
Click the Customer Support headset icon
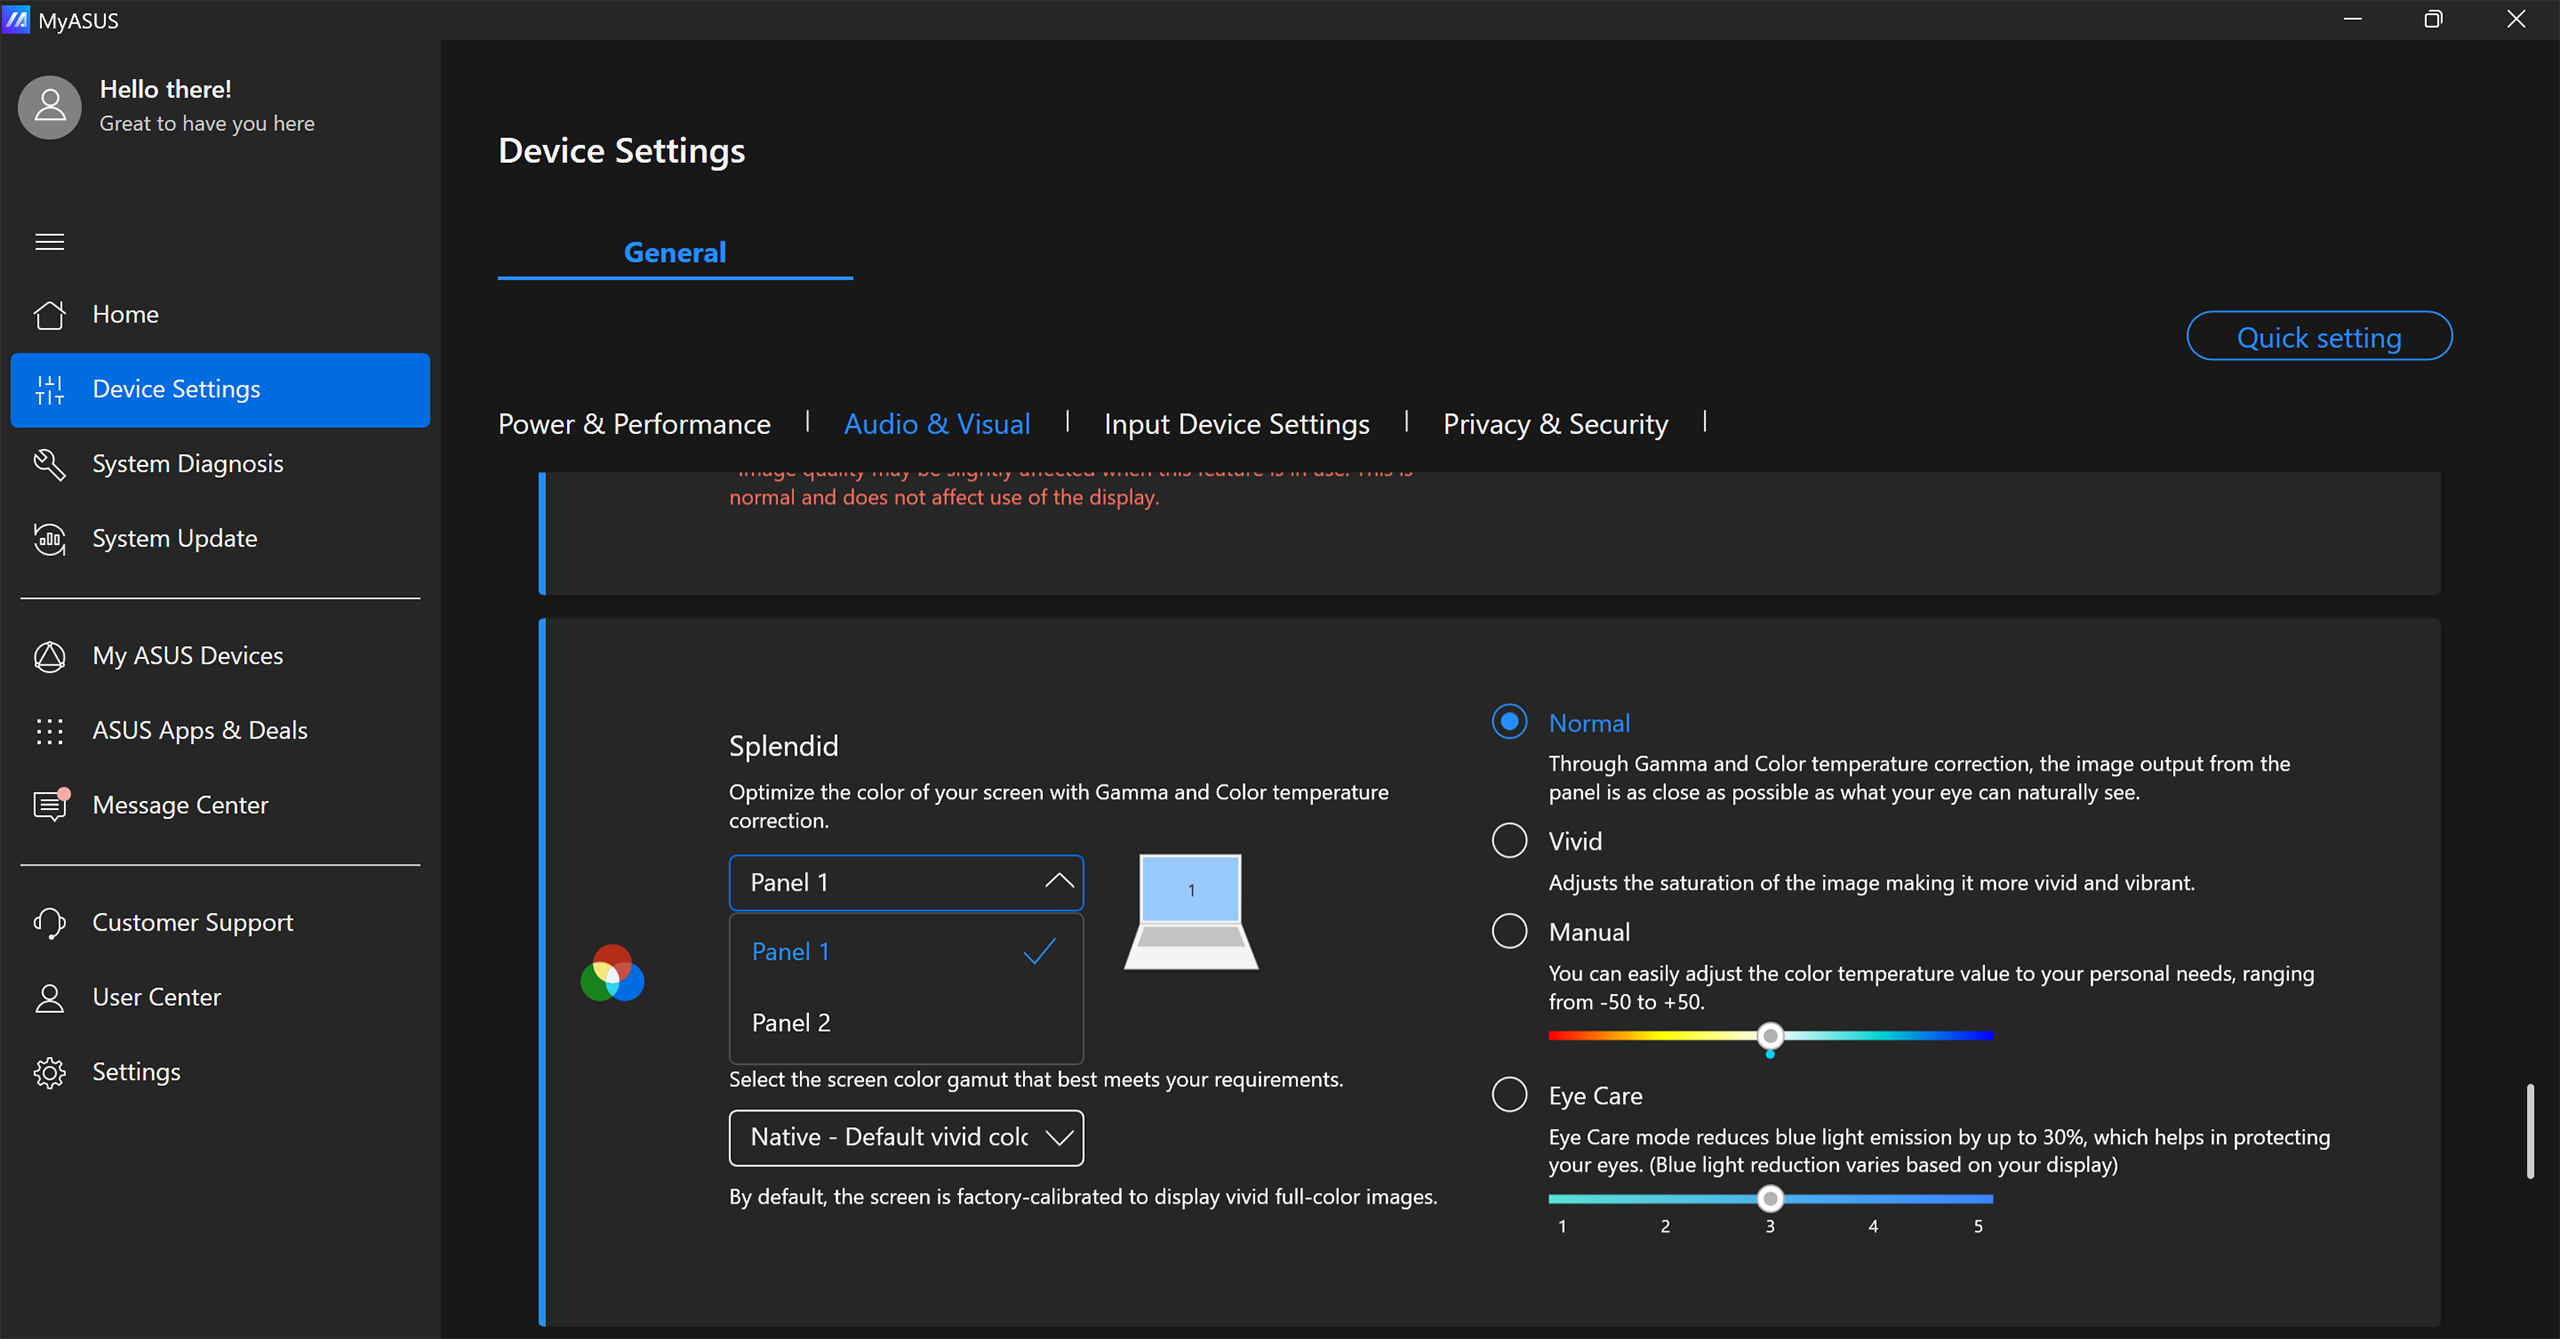pyautogui.click(x=49, y=922)
